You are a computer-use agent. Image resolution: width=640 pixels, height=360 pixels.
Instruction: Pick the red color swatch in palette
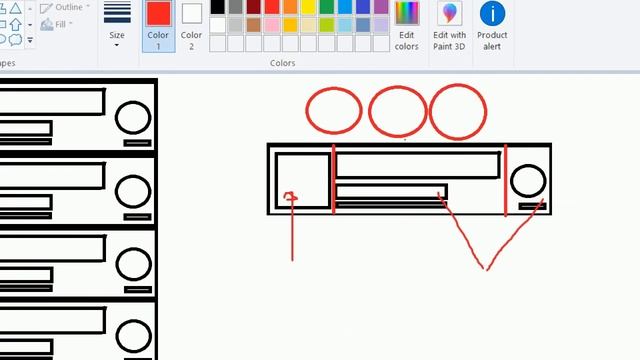click(272, 7)
